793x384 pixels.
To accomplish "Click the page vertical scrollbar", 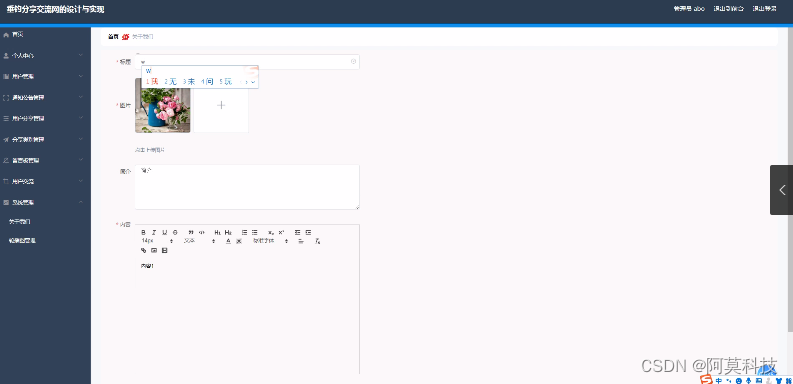I will (x=790, y=180).
